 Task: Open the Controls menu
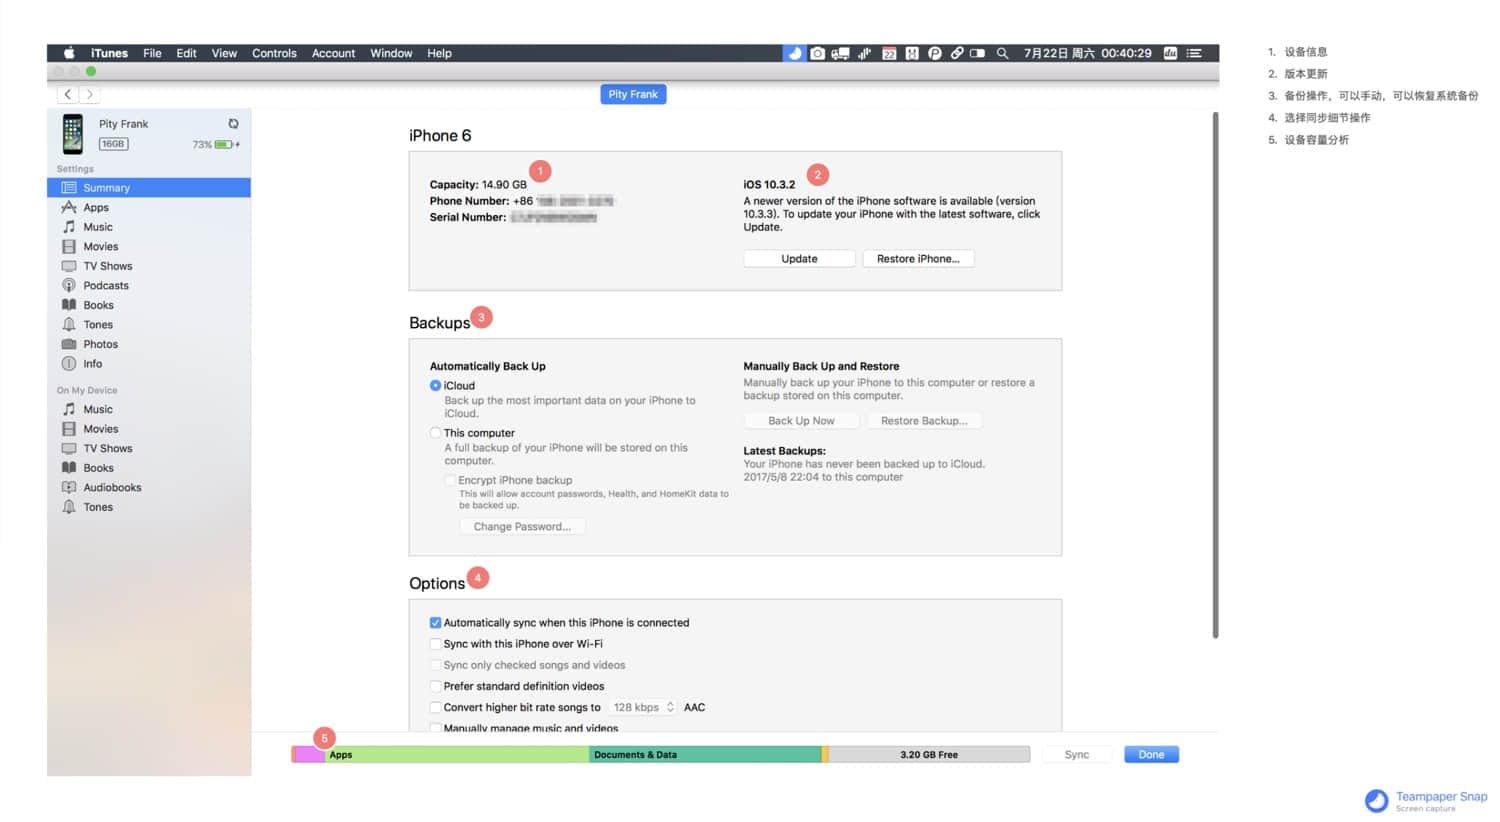(274, 53)
